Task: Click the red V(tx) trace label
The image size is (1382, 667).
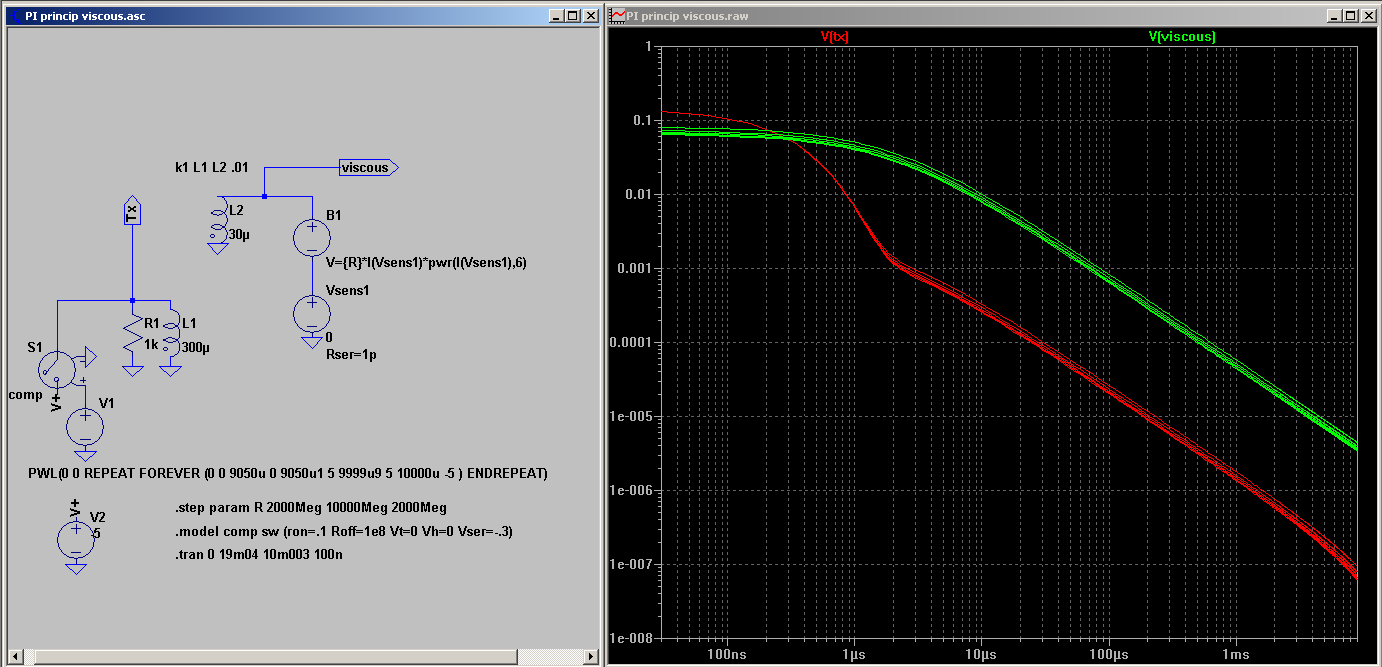Action: pyautogui.click(x=834, y=36)
